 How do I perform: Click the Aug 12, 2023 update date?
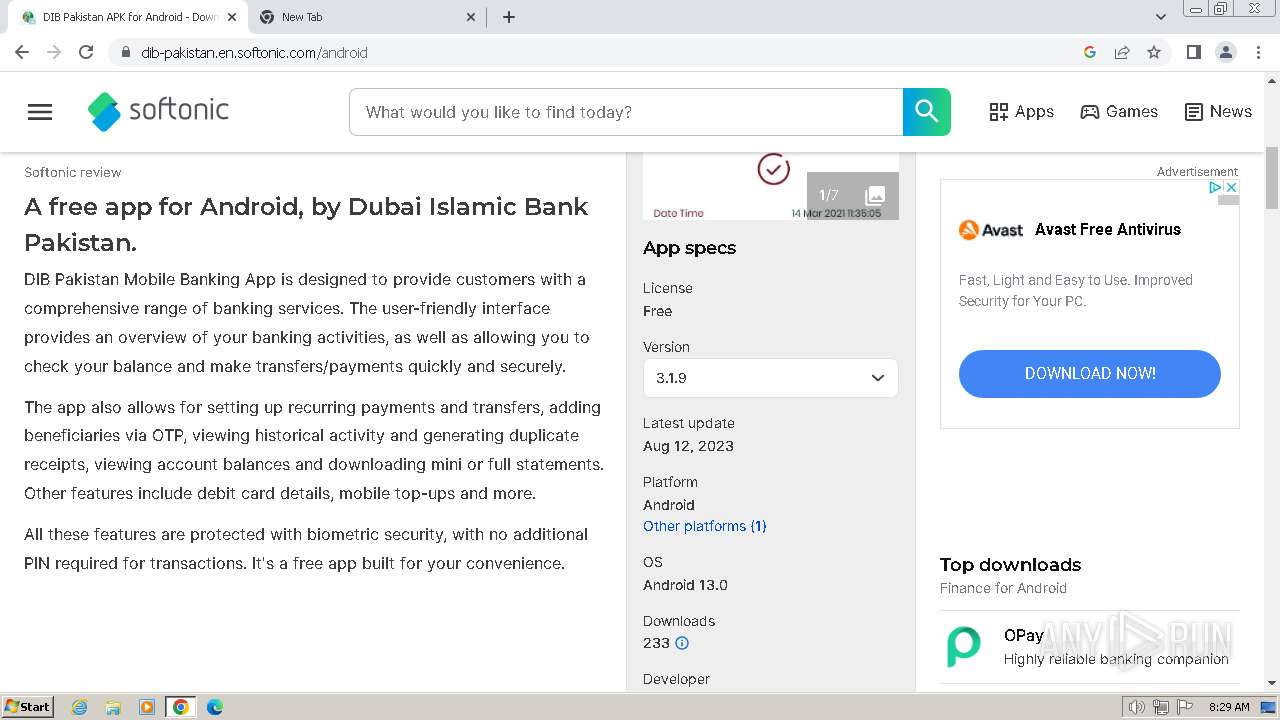pyautogui.click(x=688, y=446)
